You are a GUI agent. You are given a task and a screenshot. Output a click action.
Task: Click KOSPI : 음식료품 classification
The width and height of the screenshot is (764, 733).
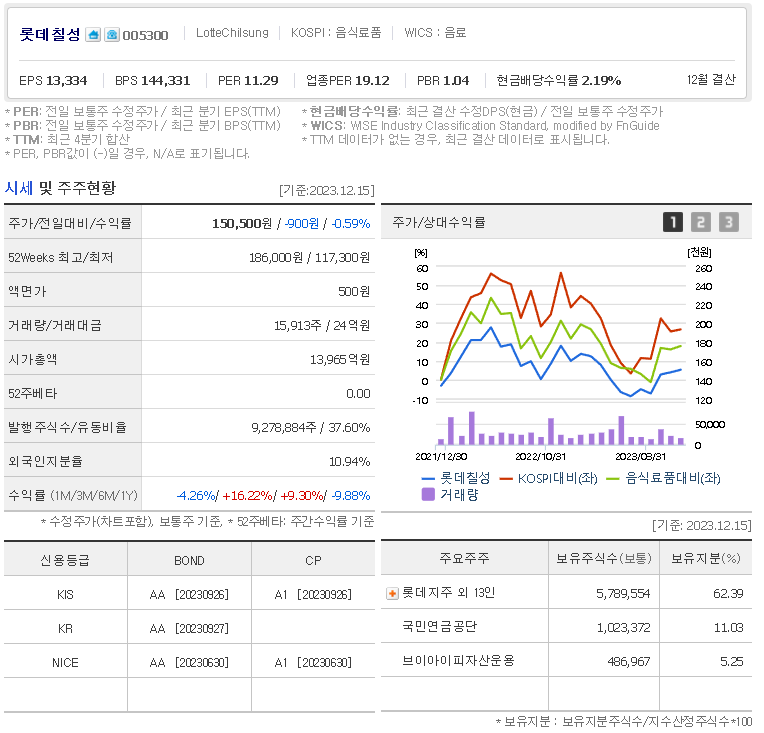(x=336, y=33)
